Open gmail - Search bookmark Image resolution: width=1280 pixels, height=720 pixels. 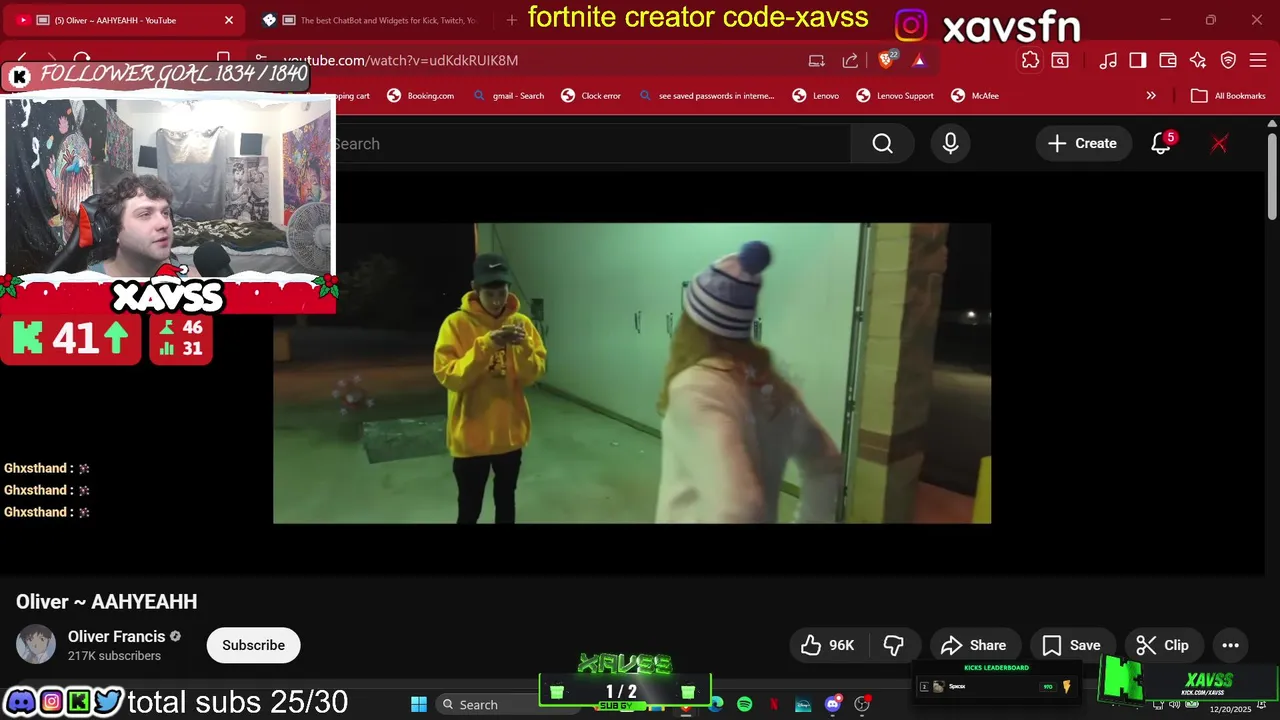pos(509,96)
